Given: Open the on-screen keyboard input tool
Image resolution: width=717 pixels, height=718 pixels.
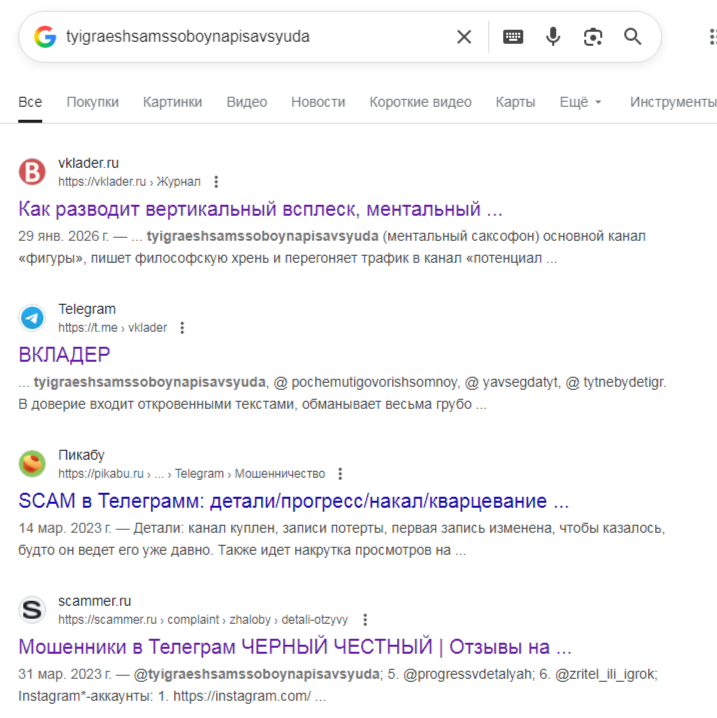Looking at the screenshot, I should 513,37.
